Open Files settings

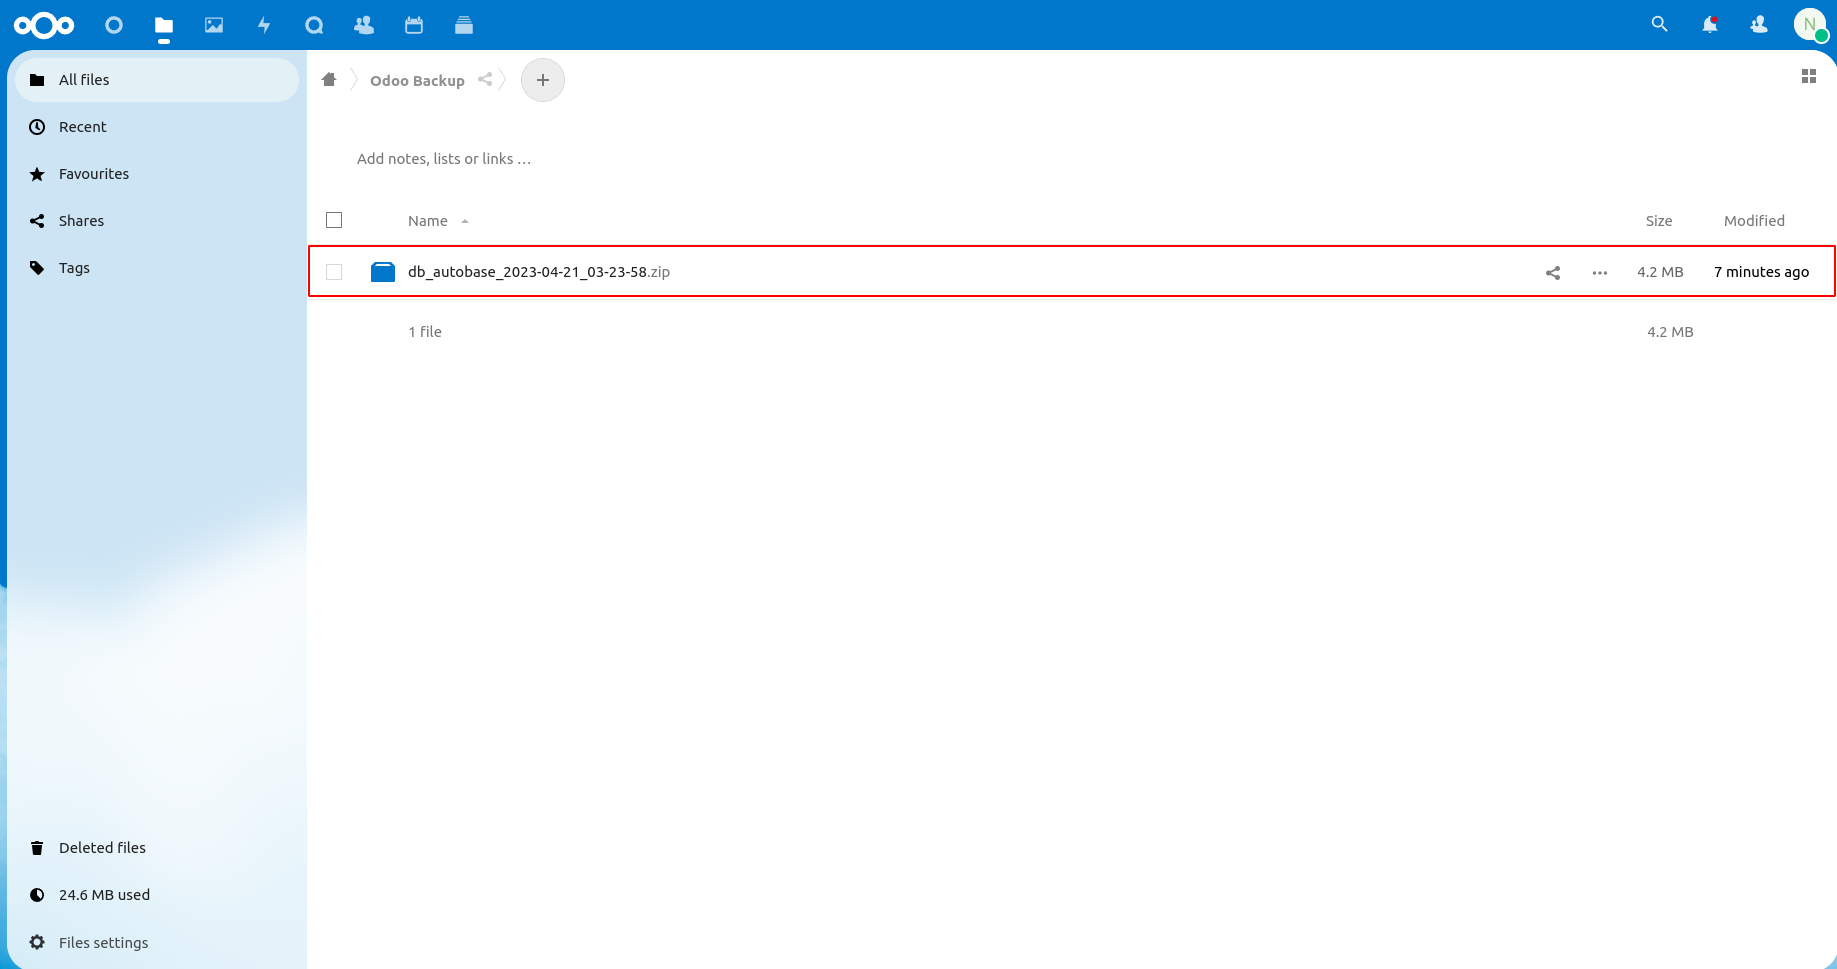103,942
